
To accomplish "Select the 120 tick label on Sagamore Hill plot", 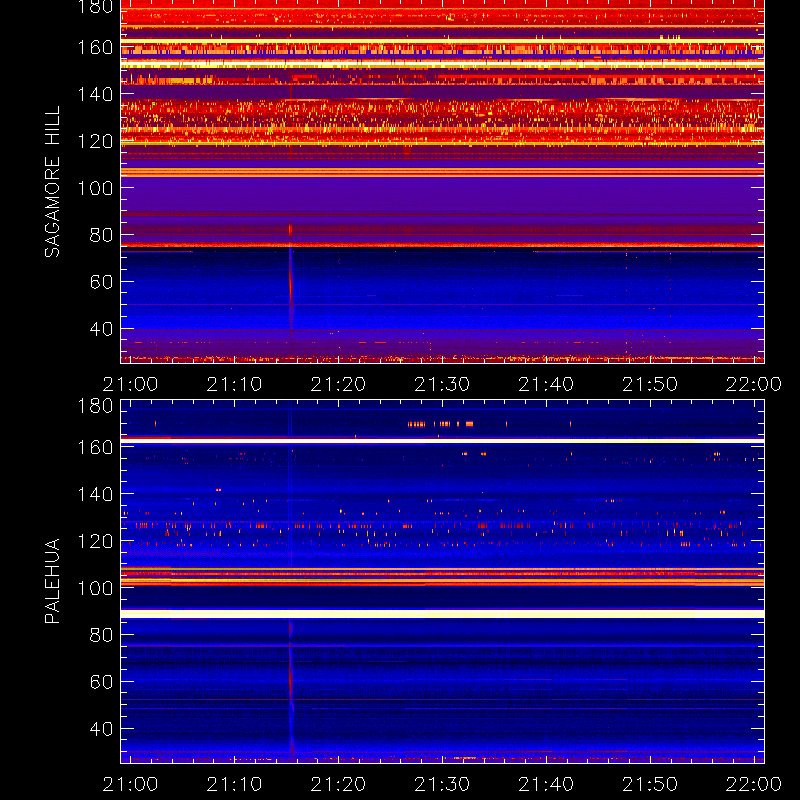I will pos(95,141).
